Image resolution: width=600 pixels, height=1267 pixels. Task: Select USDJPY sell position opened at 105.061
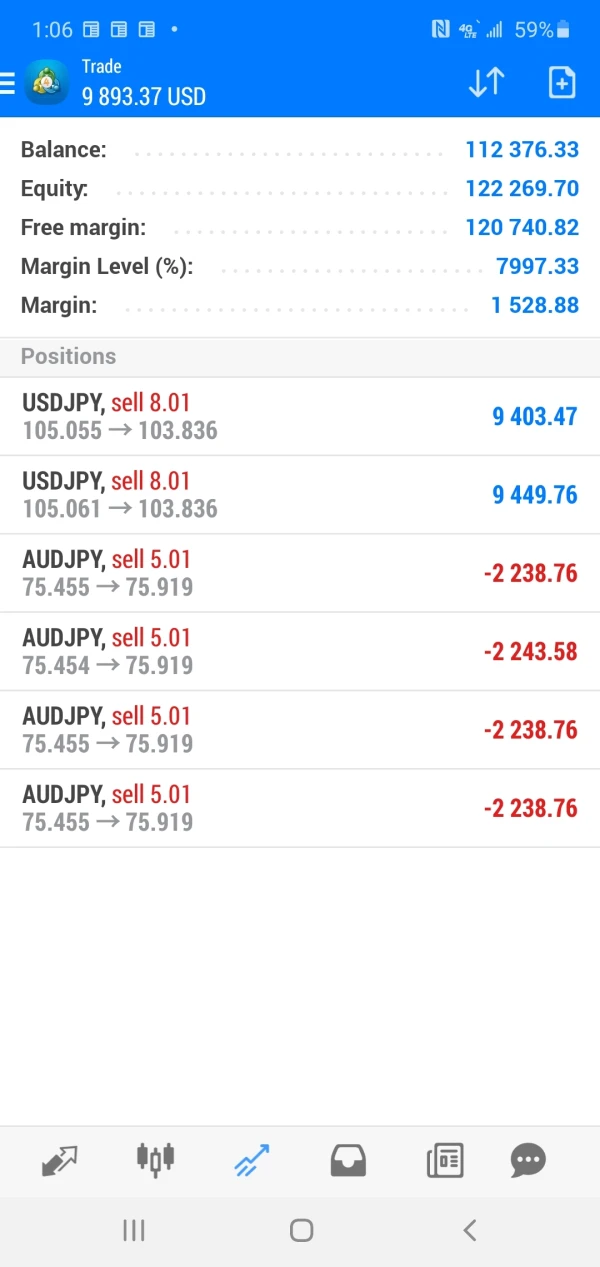pos(300,495)
